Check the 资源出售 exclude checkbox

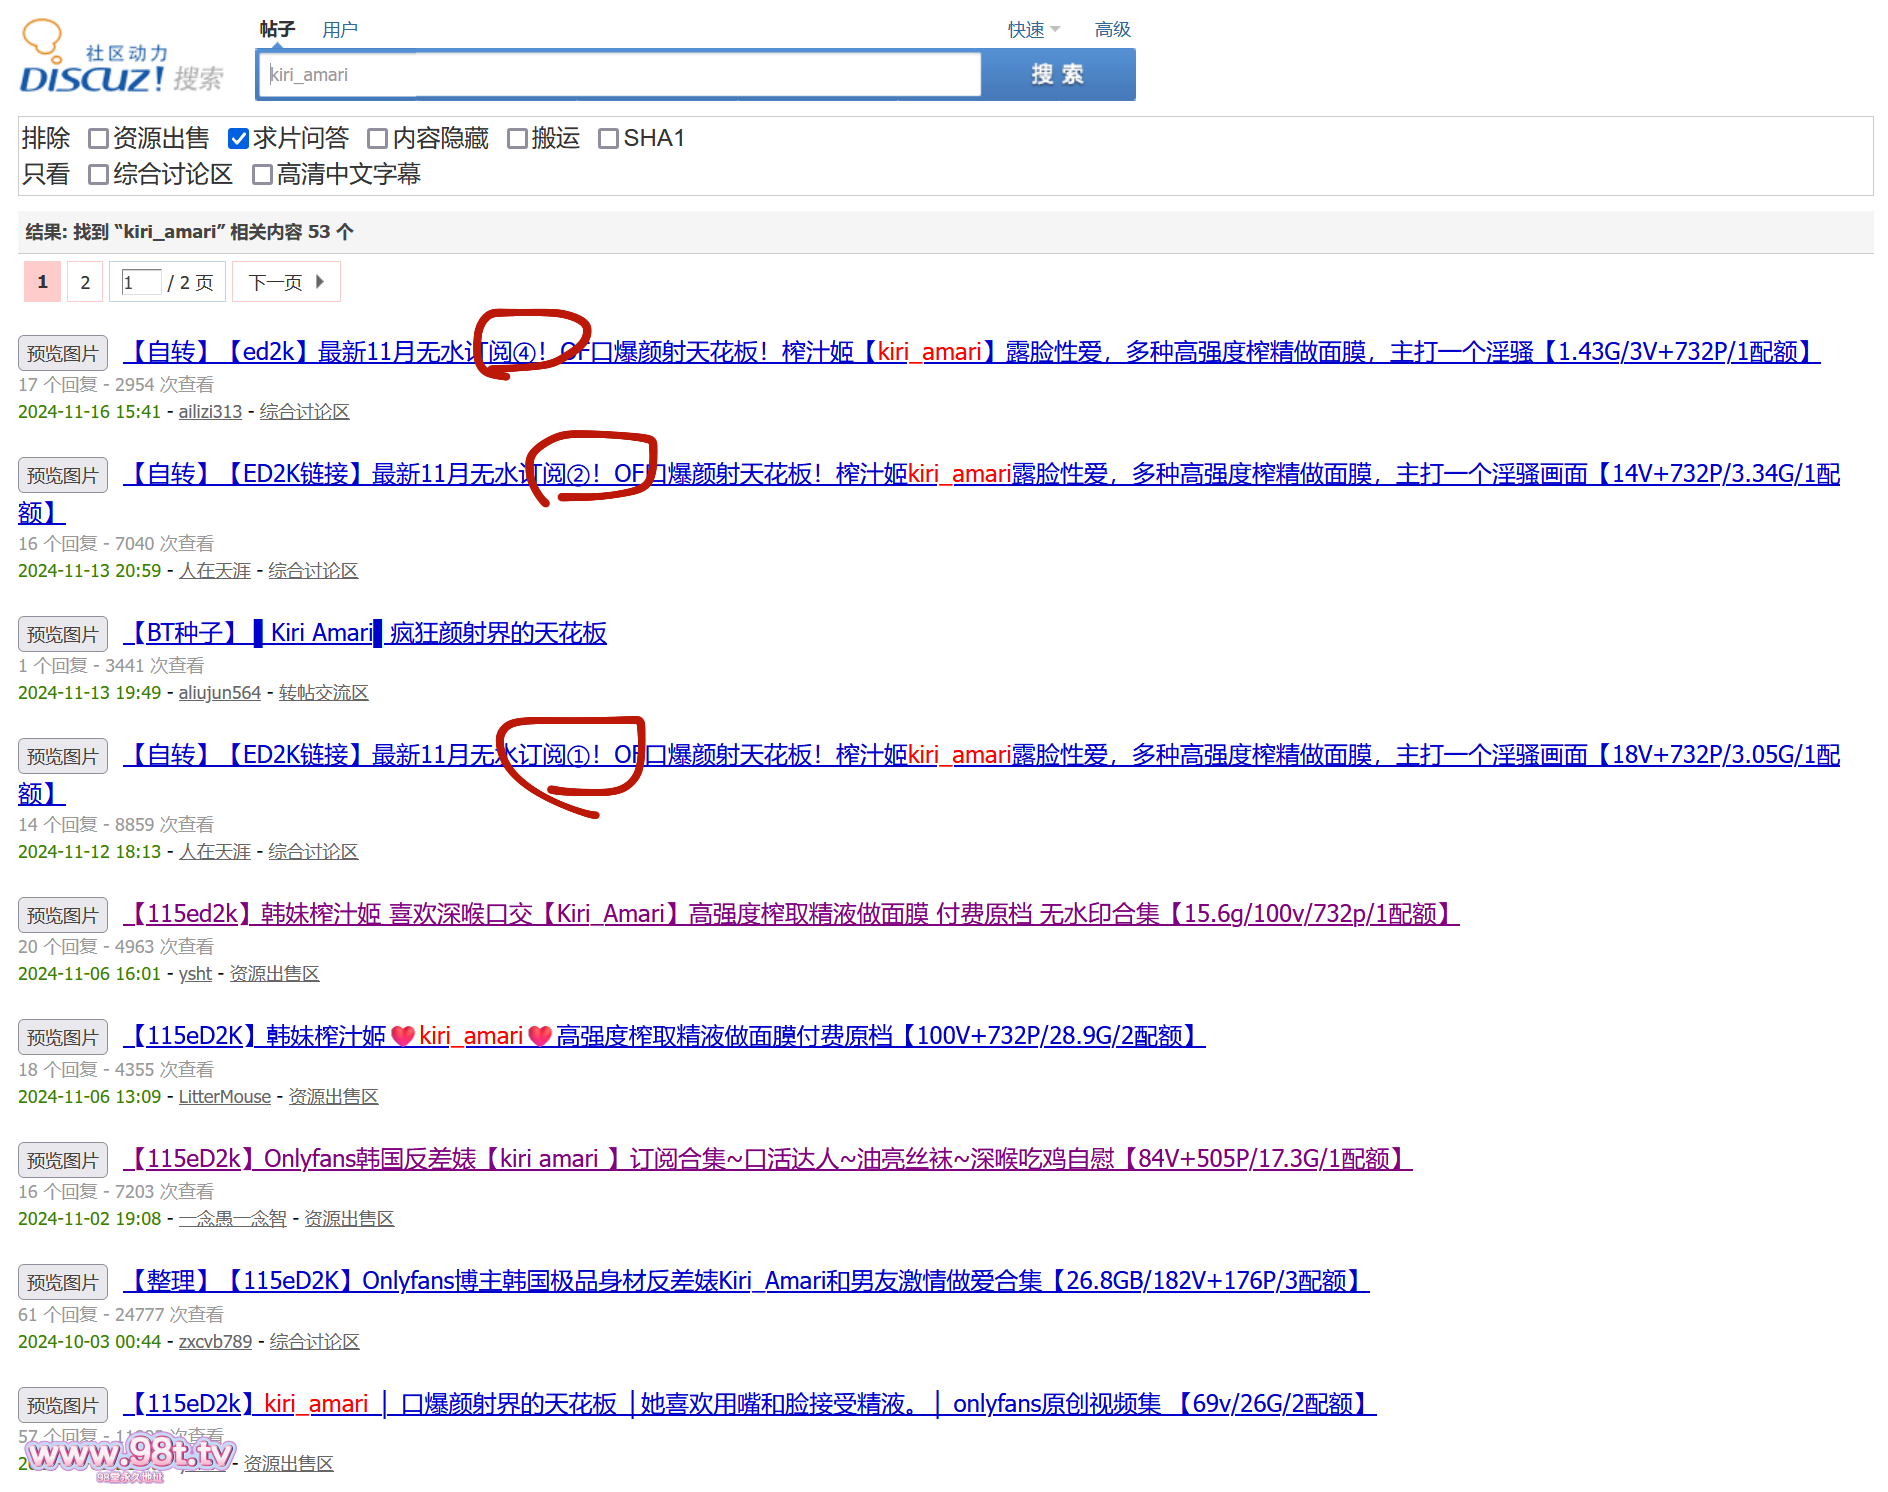click(98, 138)
